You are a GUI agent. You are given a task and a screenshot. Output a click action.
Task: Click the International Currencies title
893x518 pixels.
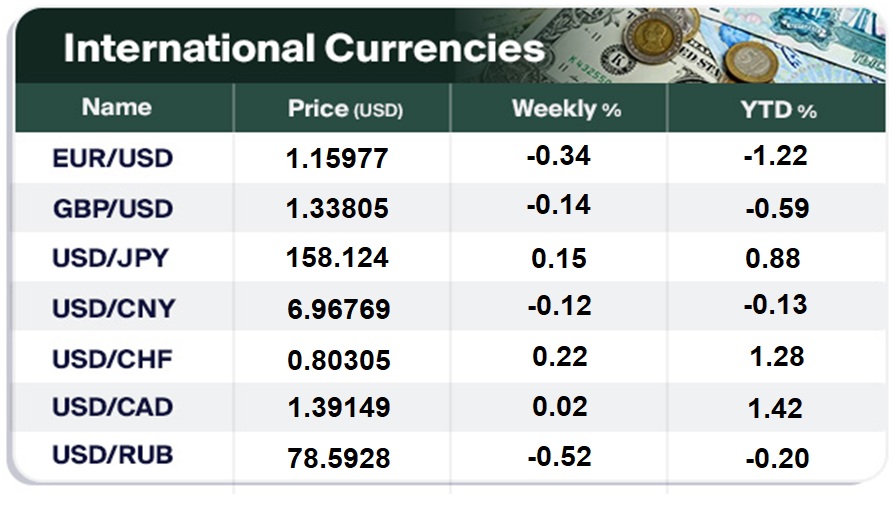304,49
